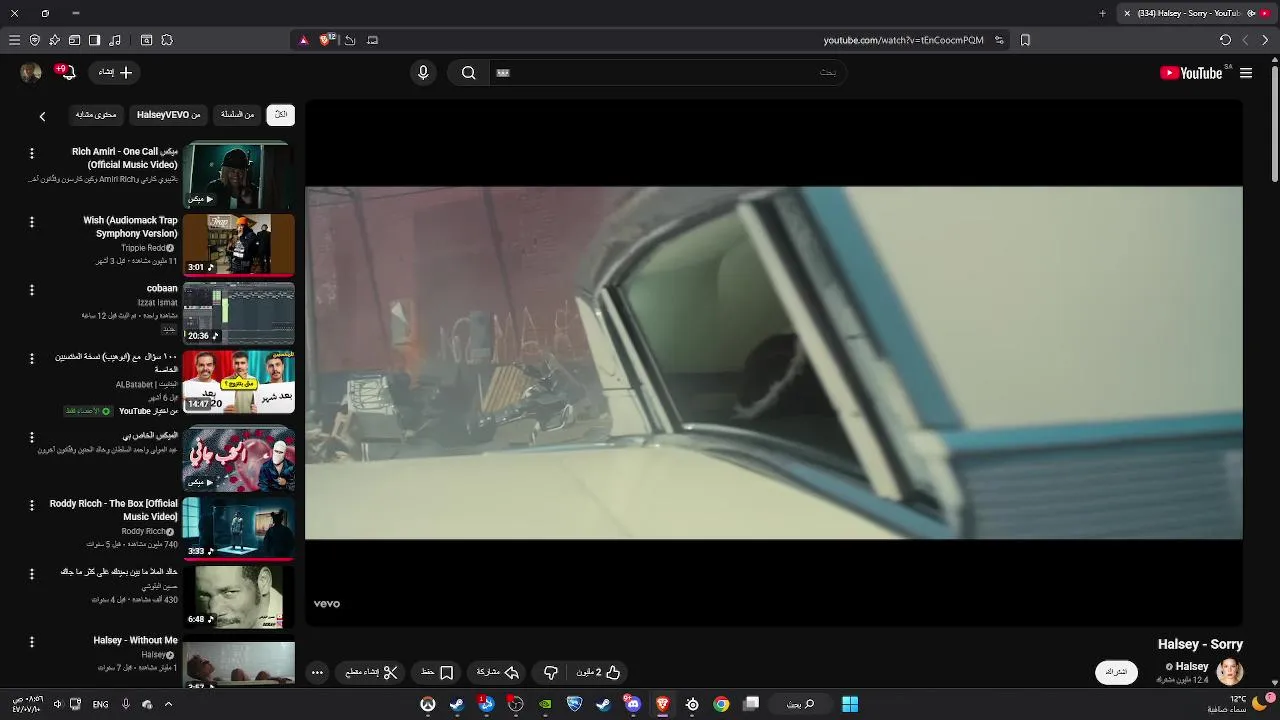Image resolution: width=1280 pixels, height=720 pixels.
Task: Open Google Chrome from the taskbar
Action: click(x=721, y=704)
